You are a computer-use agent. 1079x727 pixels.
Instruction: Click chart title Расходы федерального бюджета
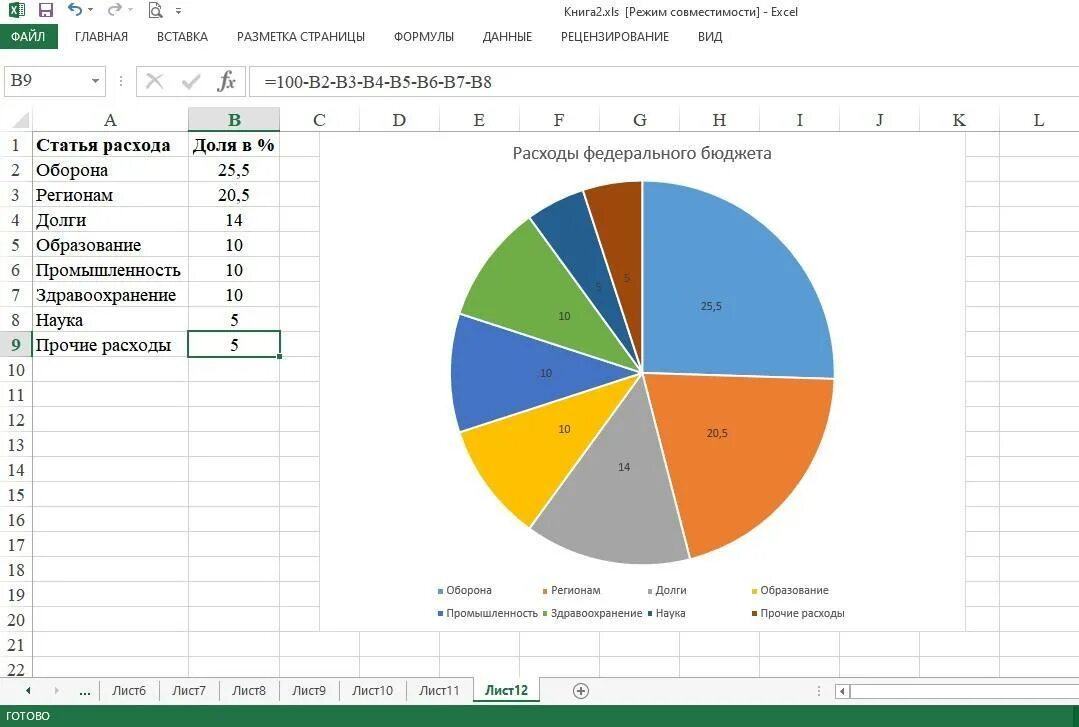642,153
